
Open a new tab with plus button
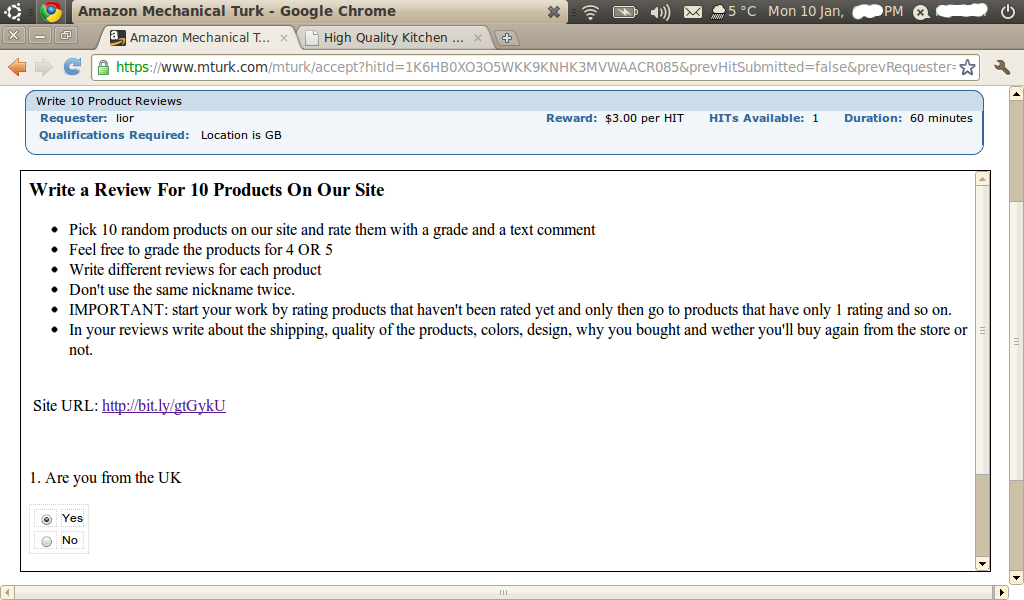(x=506, y=38)
